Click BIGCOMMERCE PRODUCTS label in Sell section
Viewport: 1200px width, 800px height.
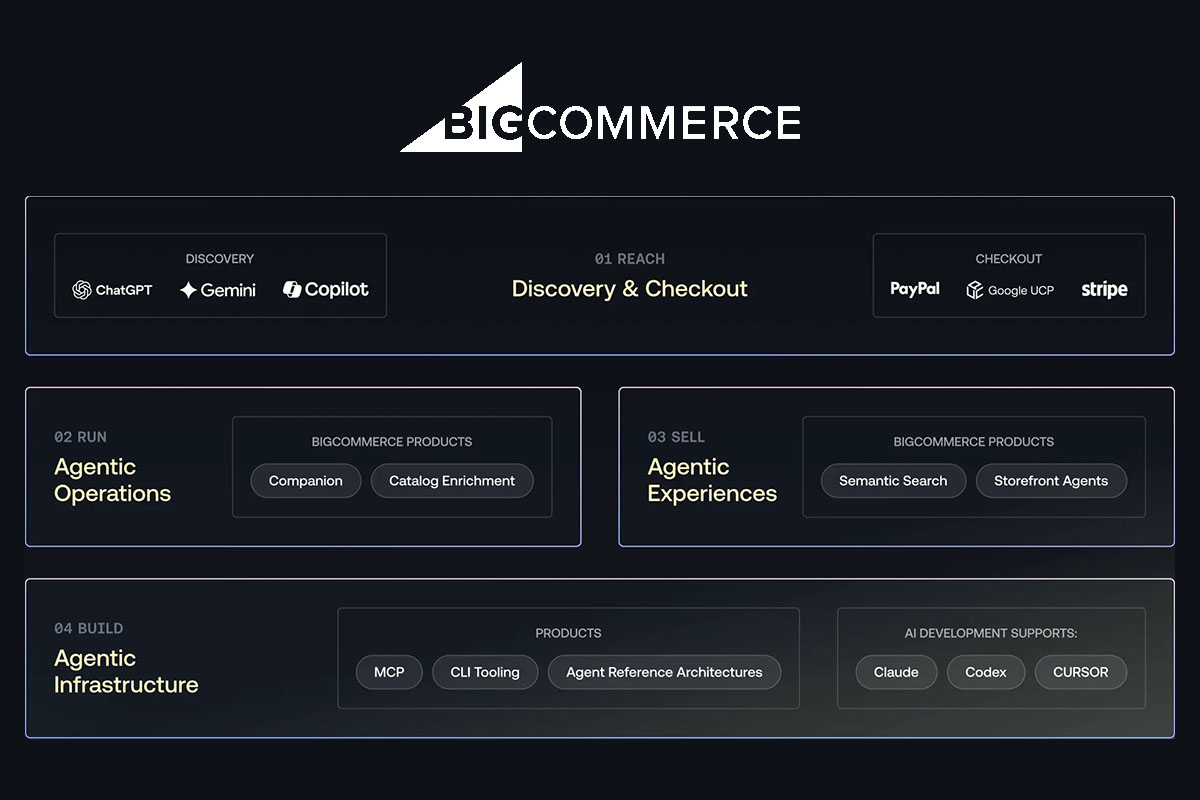(x=974, y=441)
